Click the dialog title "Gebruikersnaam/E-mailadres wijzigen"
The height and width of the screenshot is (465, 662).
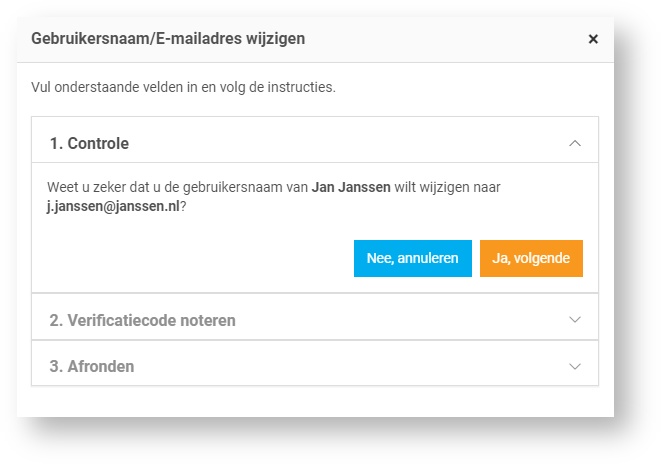(168, 39)
